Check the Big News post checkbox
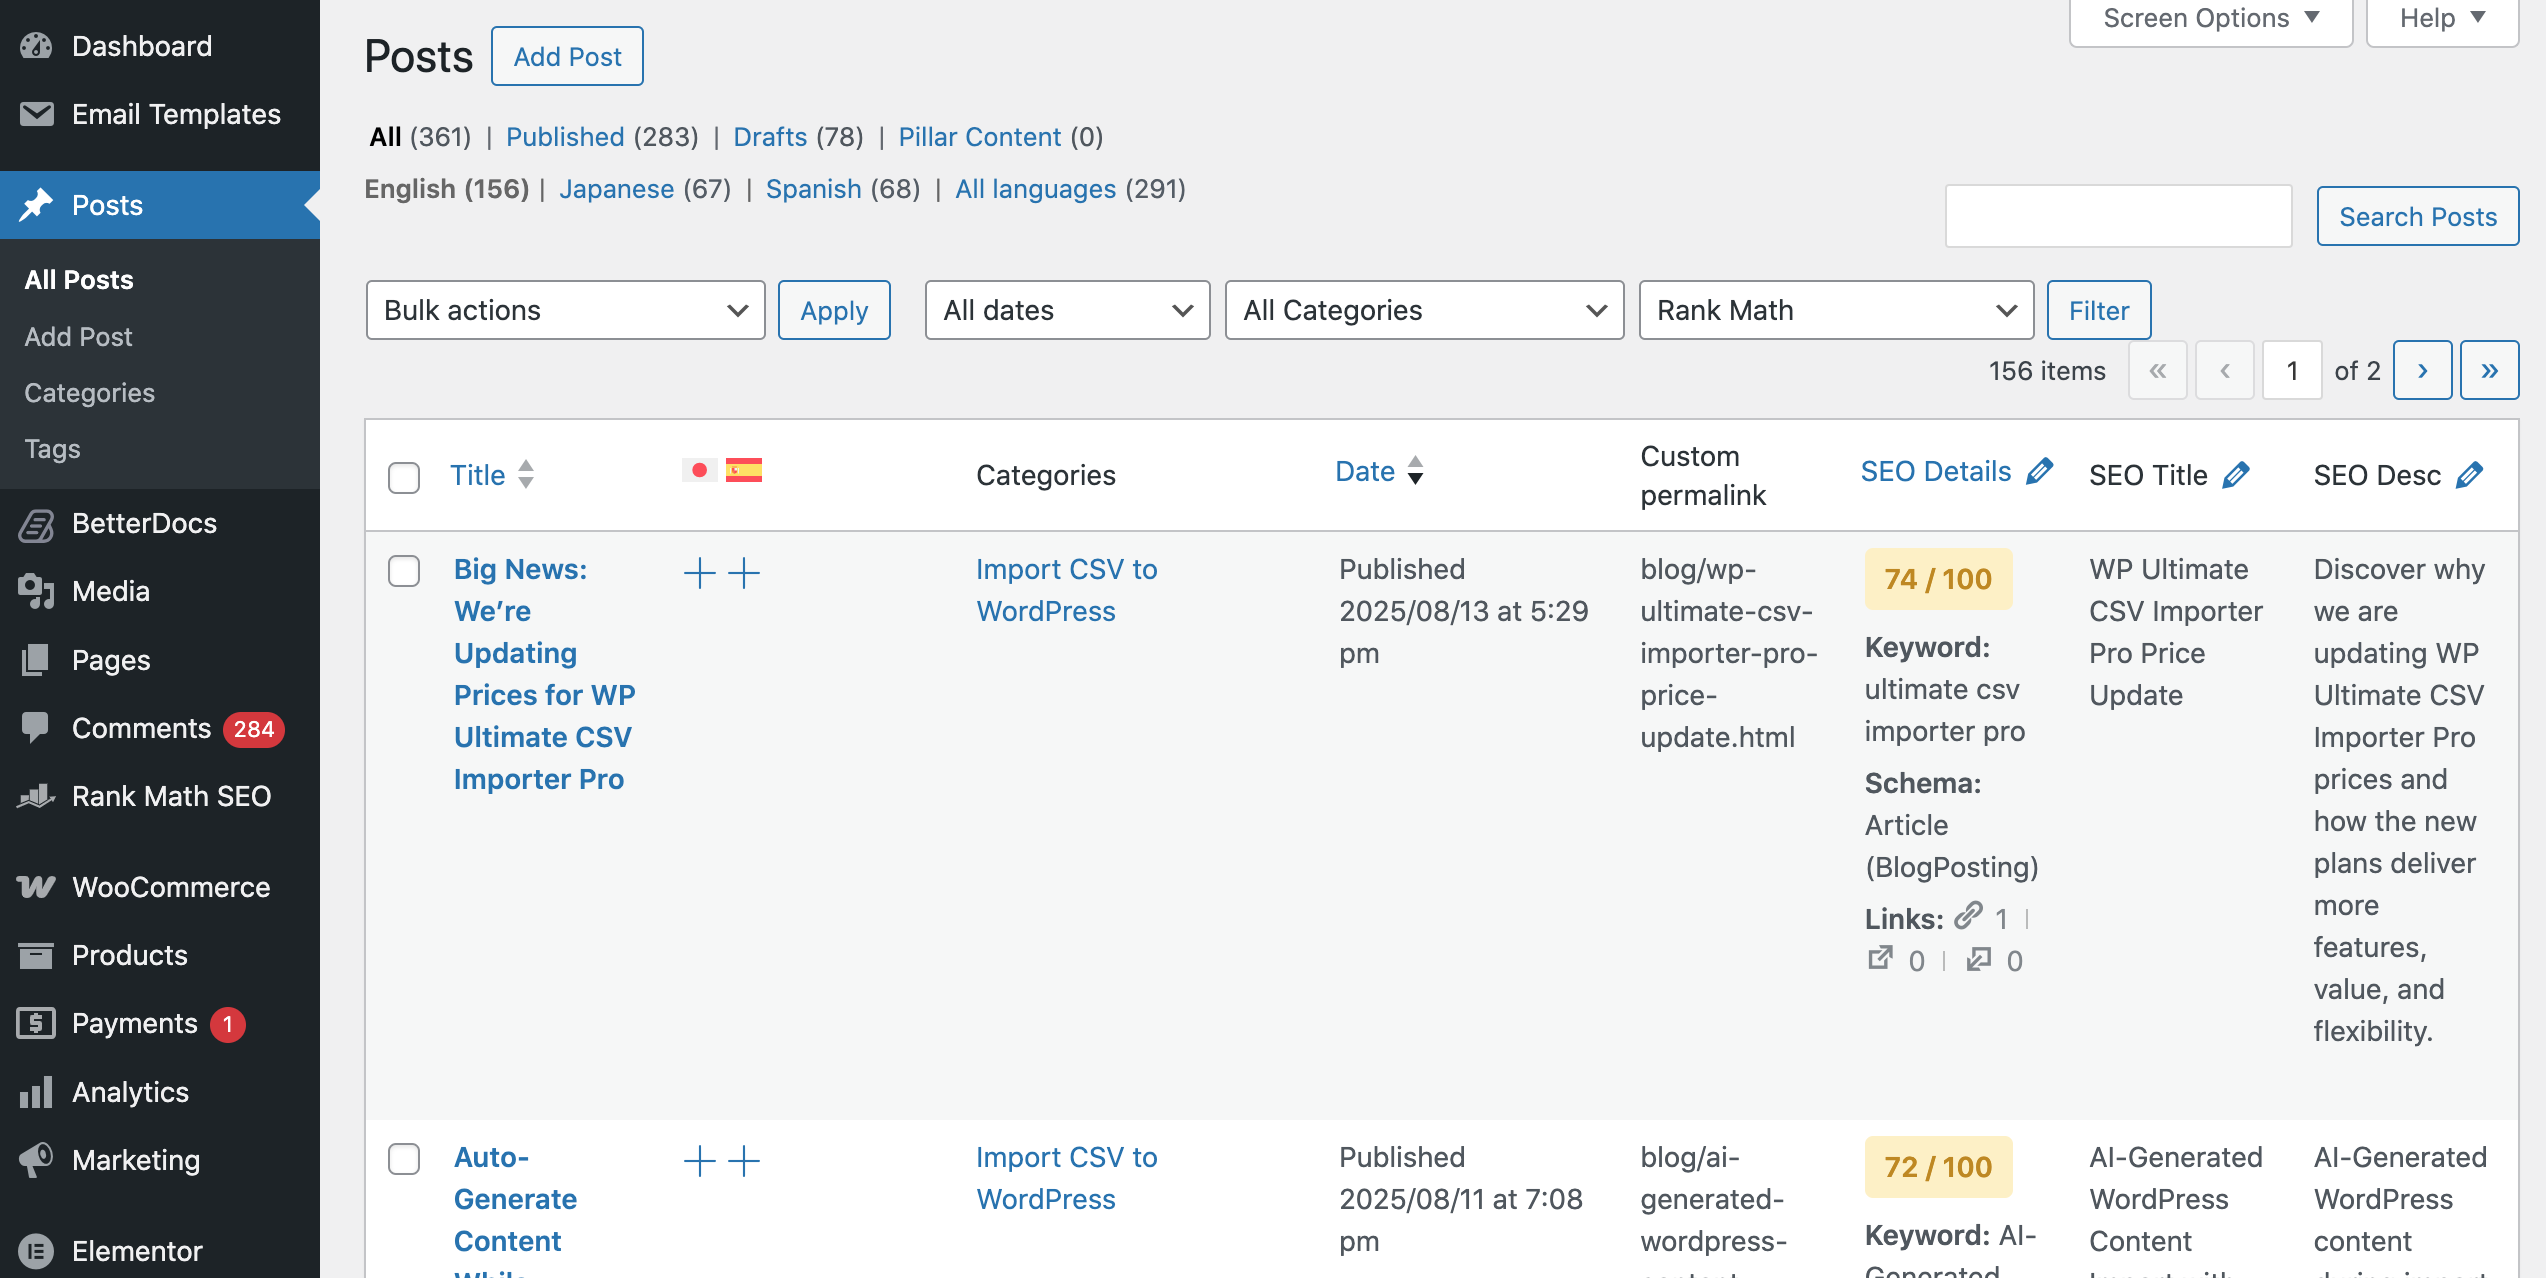 pyautogui.click(x=404, y=571)
